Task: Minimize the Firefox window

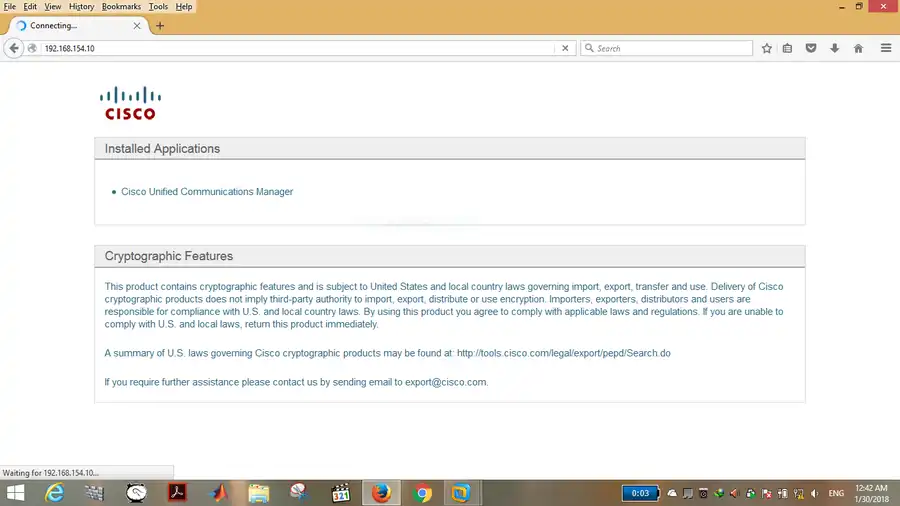Action: tap(841, 7)
